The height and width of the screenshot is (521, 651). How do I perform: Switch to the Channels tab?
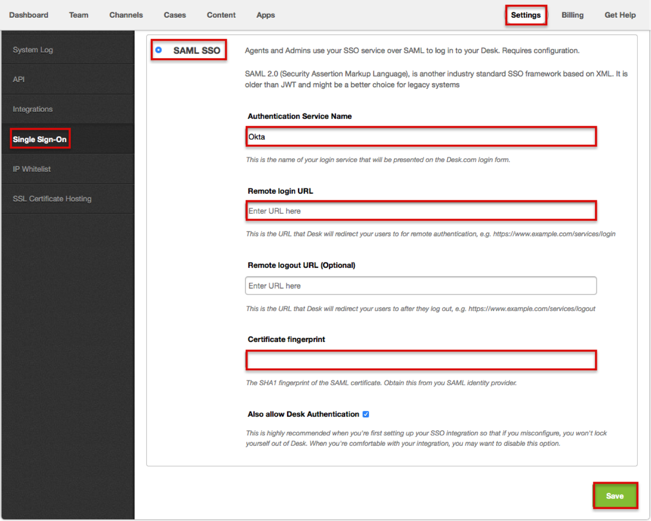(126, 15)
